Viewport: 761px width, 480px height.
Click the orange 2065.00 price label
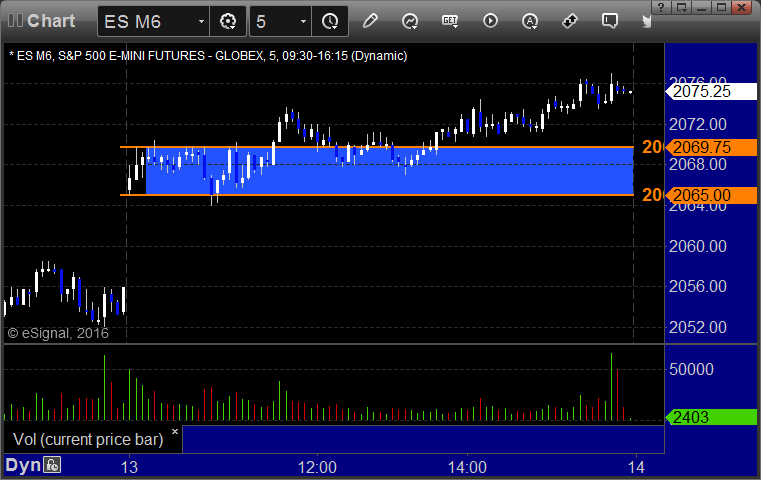point(711,195)
